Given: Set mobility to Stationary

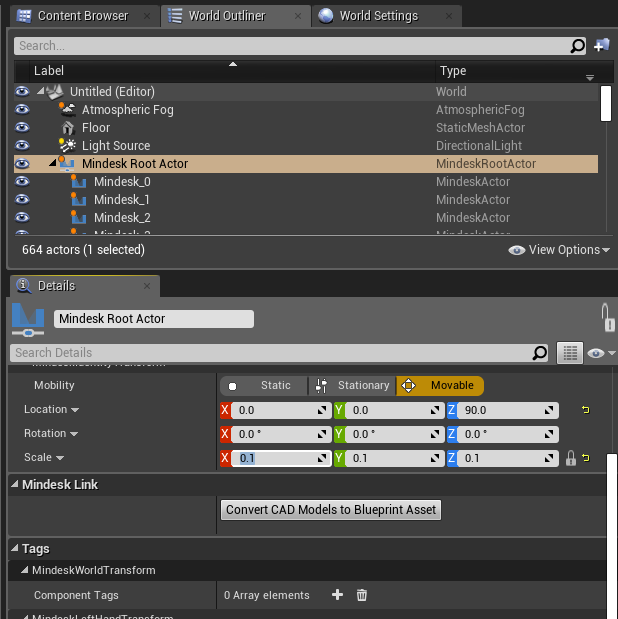Looking at the screenshot, I should [352, 386].
